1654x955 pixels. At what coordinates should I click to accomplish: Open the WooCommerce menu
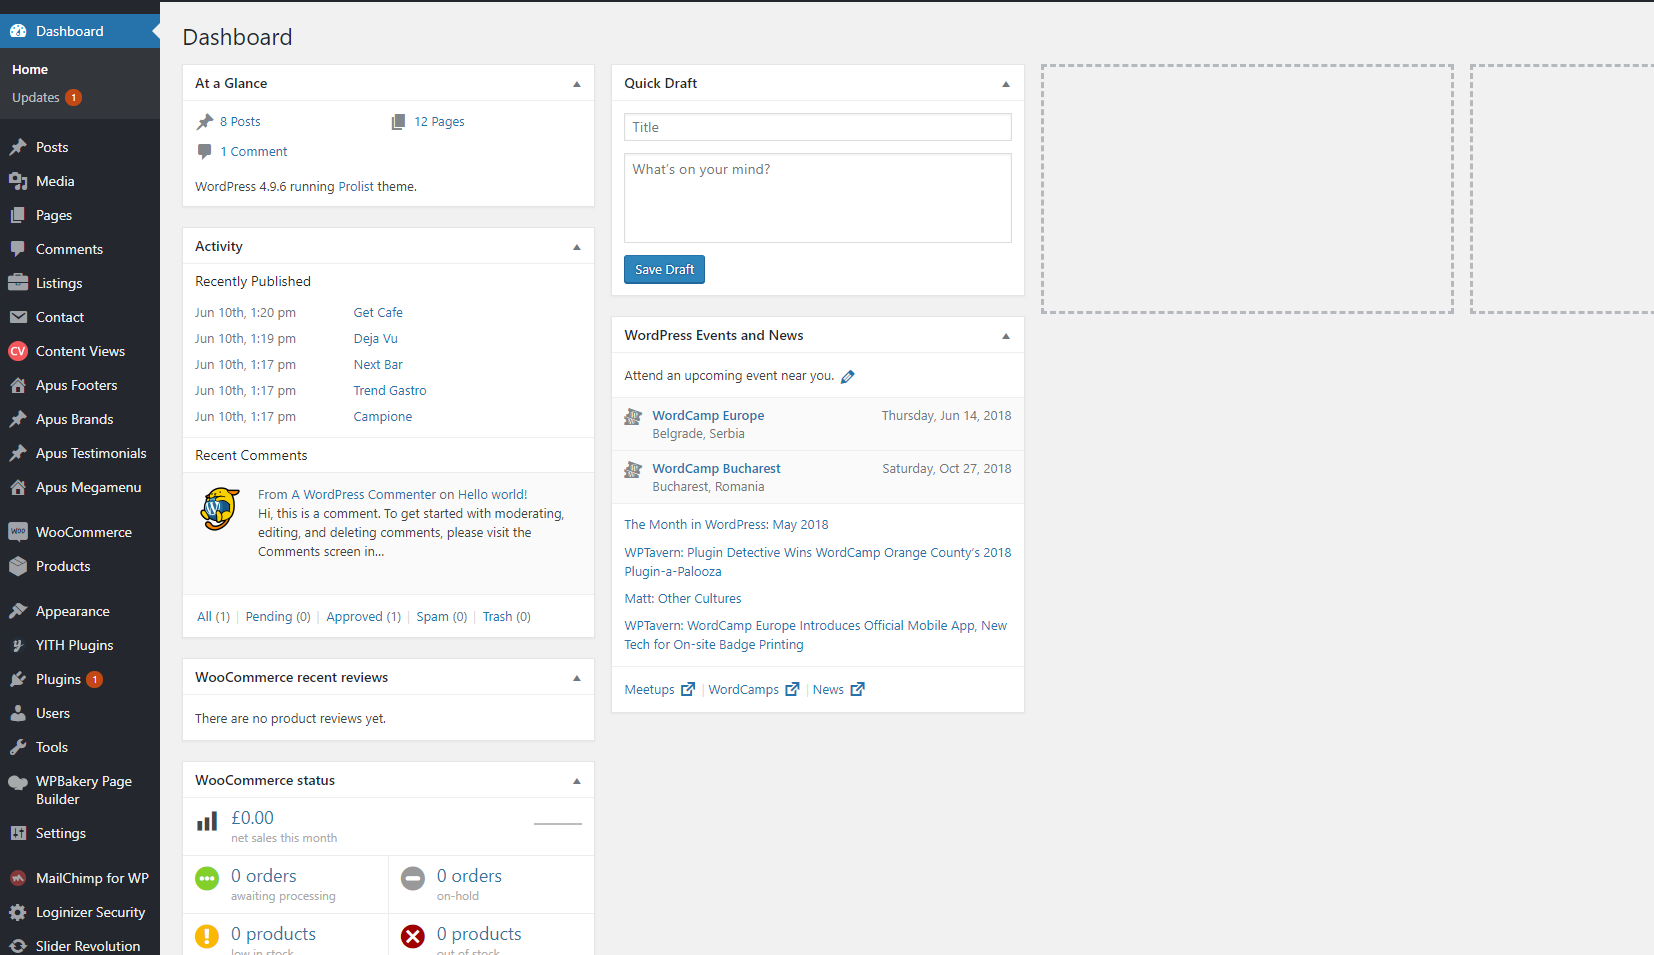pos(84,532)
